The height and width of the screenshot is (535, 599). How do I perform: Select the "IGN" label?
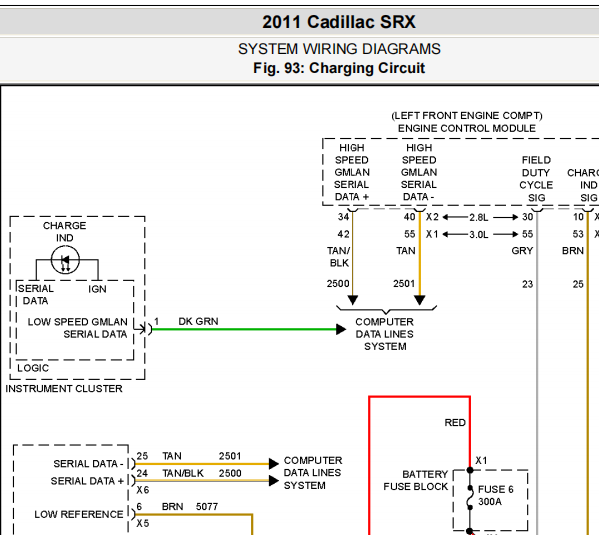(x=97, y=289)
